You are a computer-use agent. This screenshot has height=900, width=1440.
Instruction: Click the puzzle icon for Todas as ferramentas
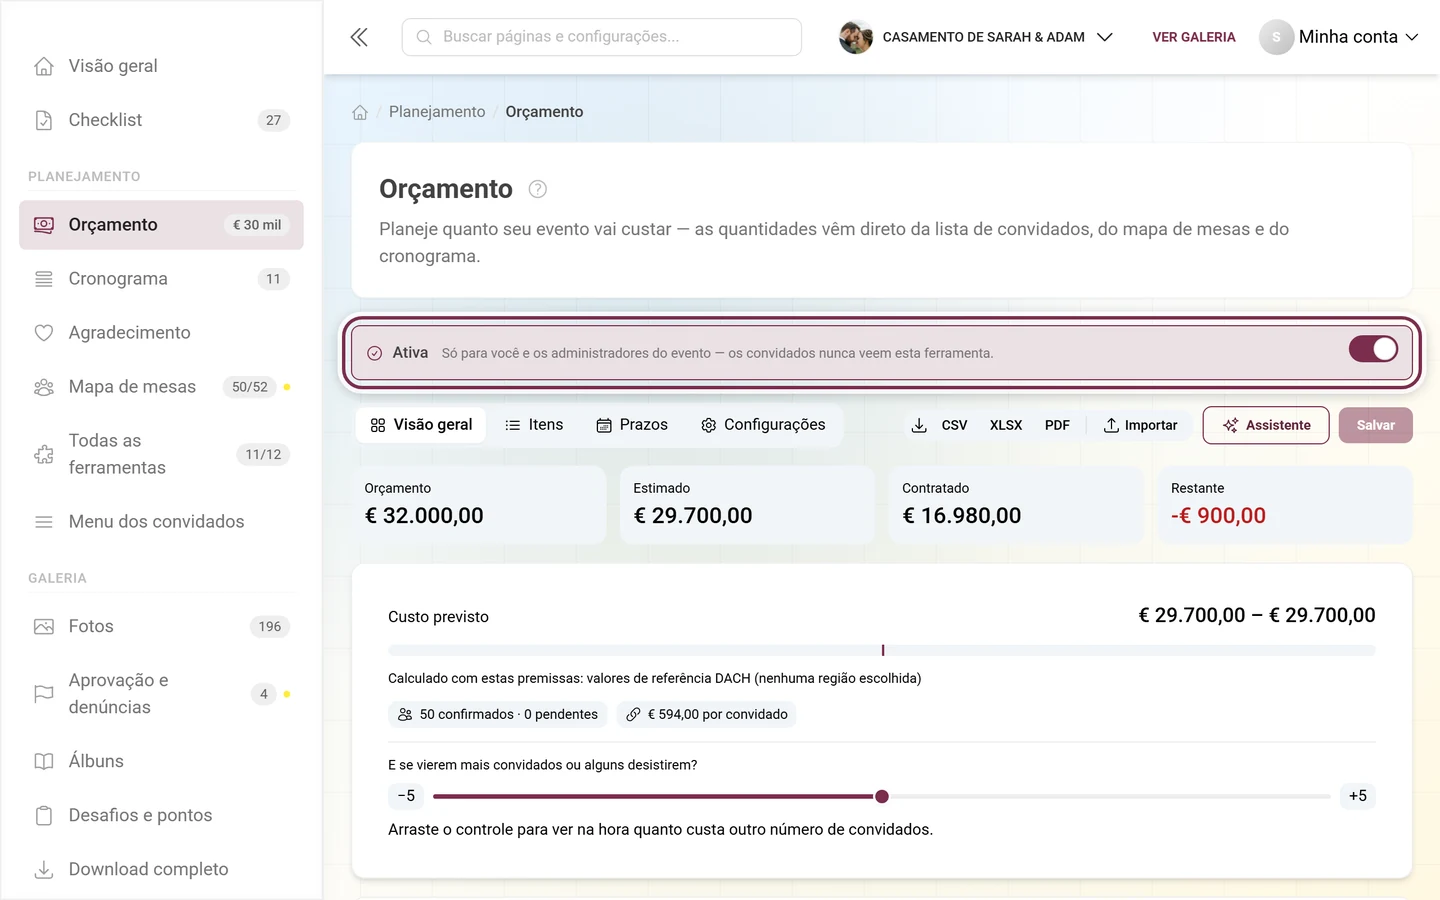pyautogui.click(x=44, y=454)
